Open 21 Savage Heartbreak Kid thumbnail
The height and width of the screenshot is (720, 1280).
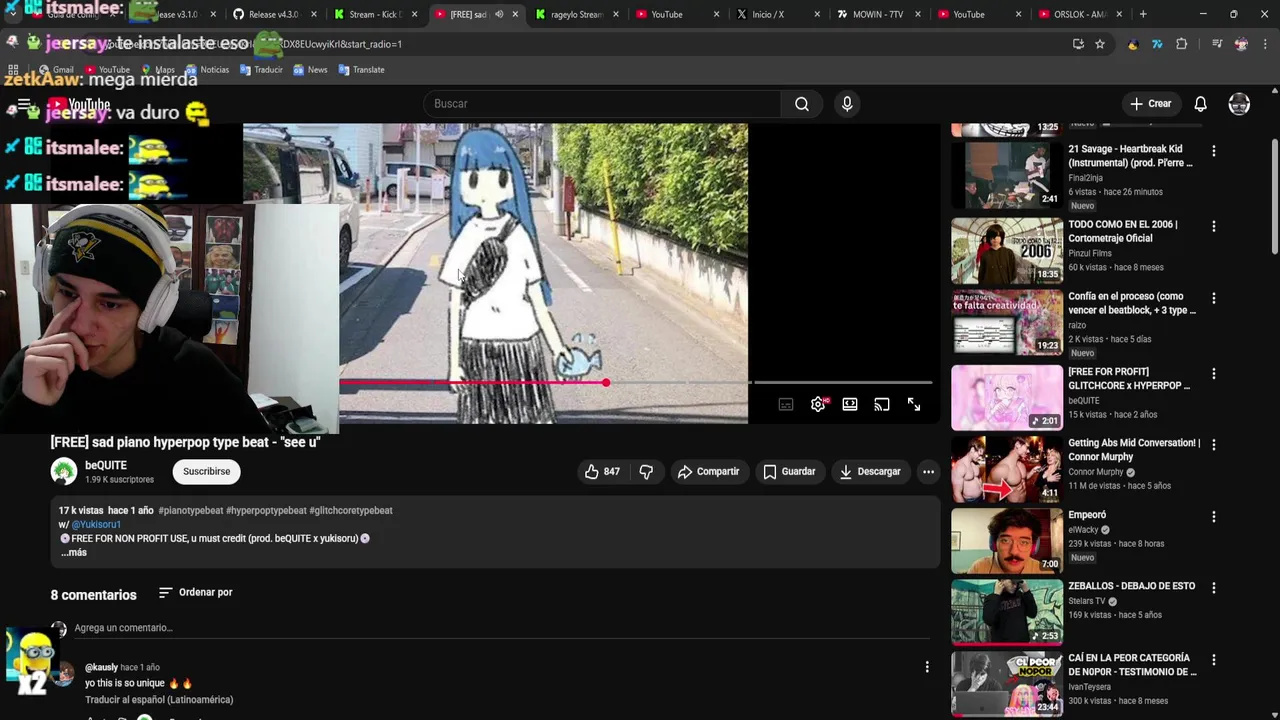click(x=1007, y=175)
